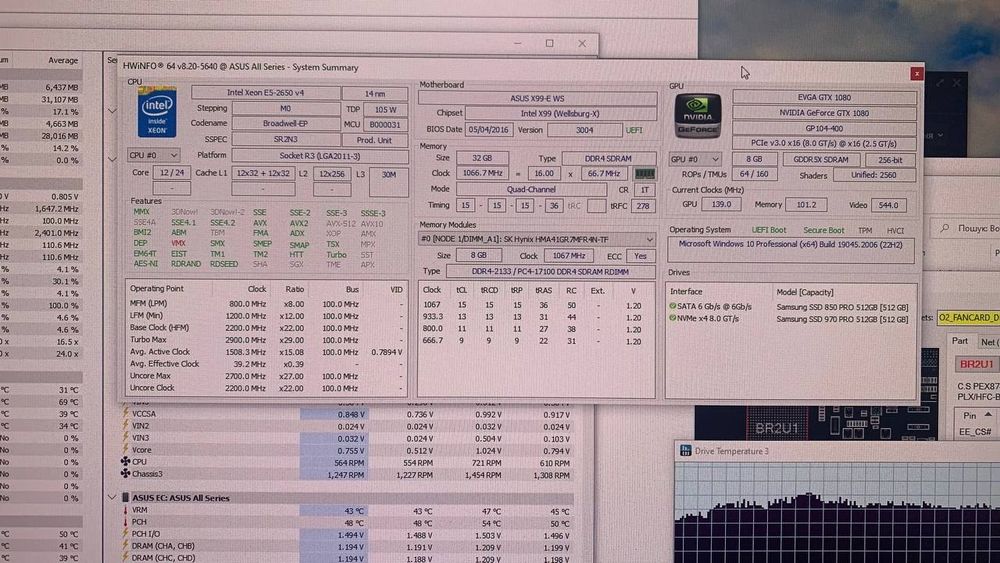Click the Drive Temperature 3 window icon
This screenshot has height=563, width=1000.
coord(686,451)
